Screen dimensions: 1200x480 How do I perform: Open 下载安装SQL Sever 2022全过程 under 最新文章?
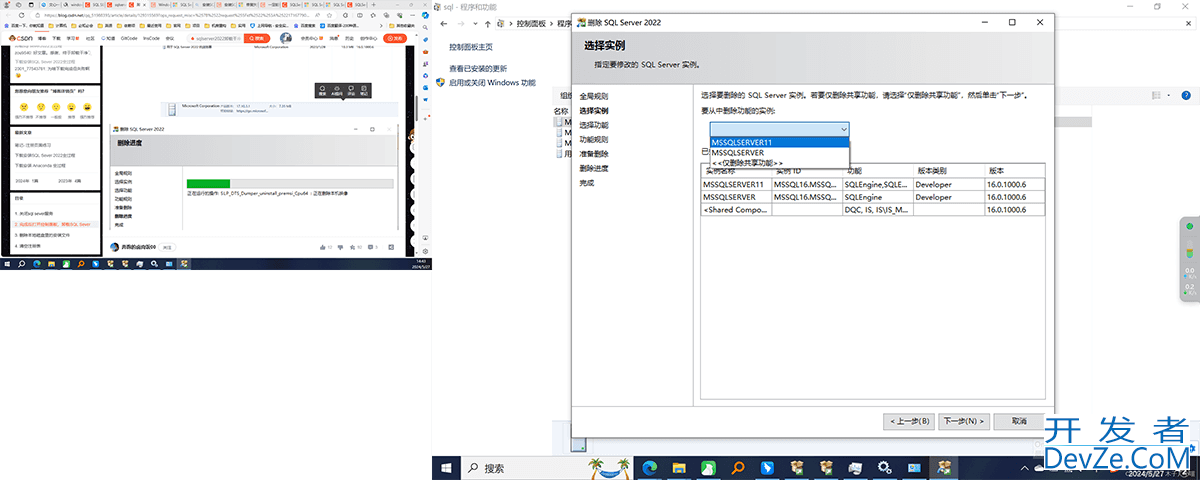[44, 155]
